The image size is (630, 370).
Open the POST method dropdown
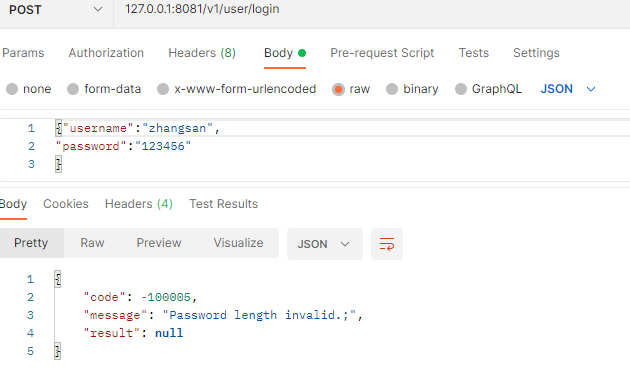[x=56, y=10]
